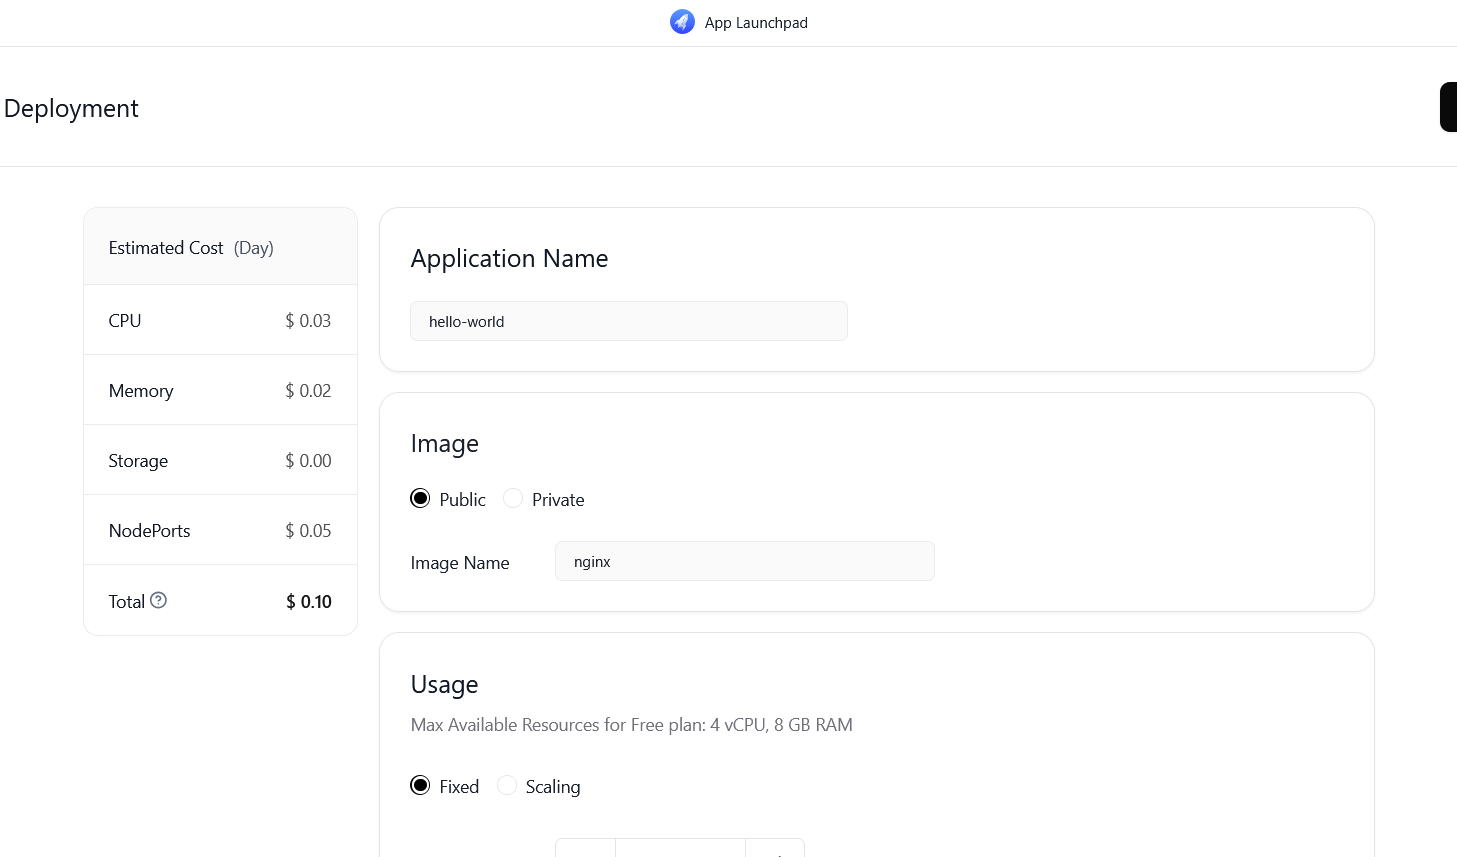Click the help icon next to Total

click(158, 600)
